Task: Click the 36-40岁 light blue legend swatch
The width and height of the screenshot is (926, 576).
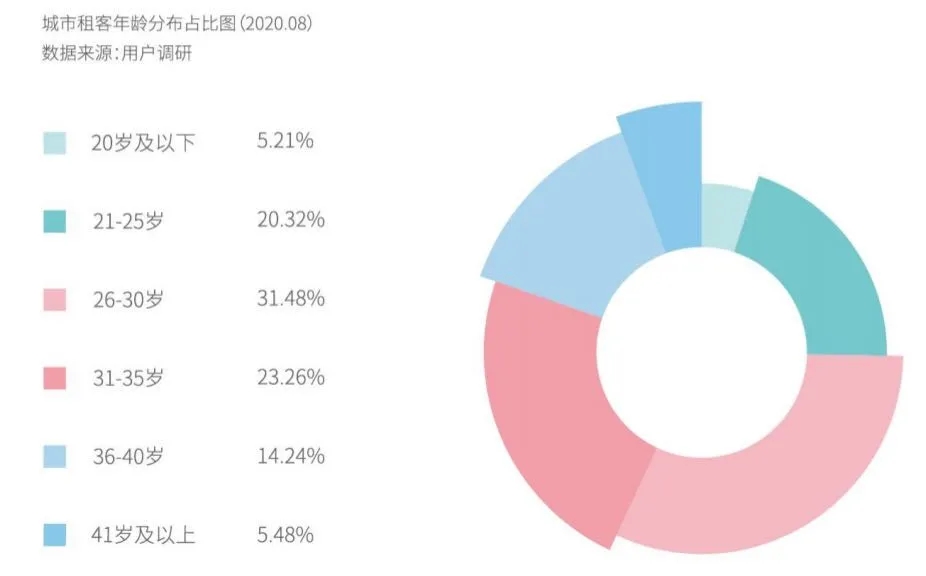Action: [x=54, y=457]
